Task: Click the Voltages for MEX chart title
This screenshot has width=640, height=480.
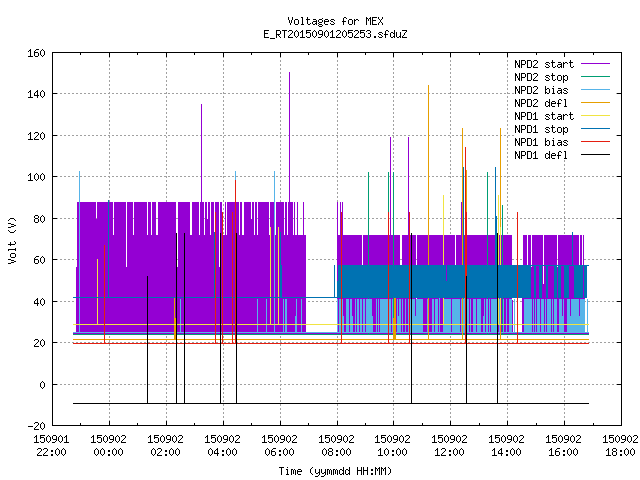Action: click(335, 21)
